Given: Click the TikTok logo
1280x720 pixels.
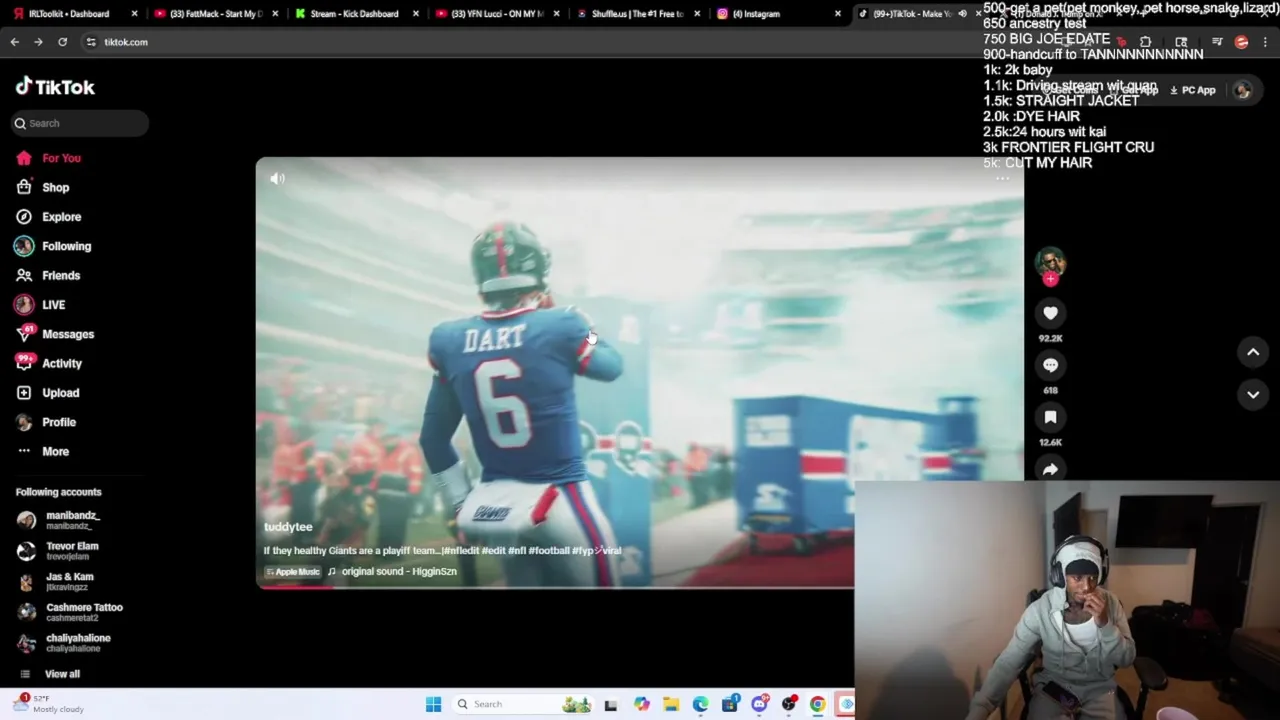Looking at the screenshot, I should click(55, 87).
